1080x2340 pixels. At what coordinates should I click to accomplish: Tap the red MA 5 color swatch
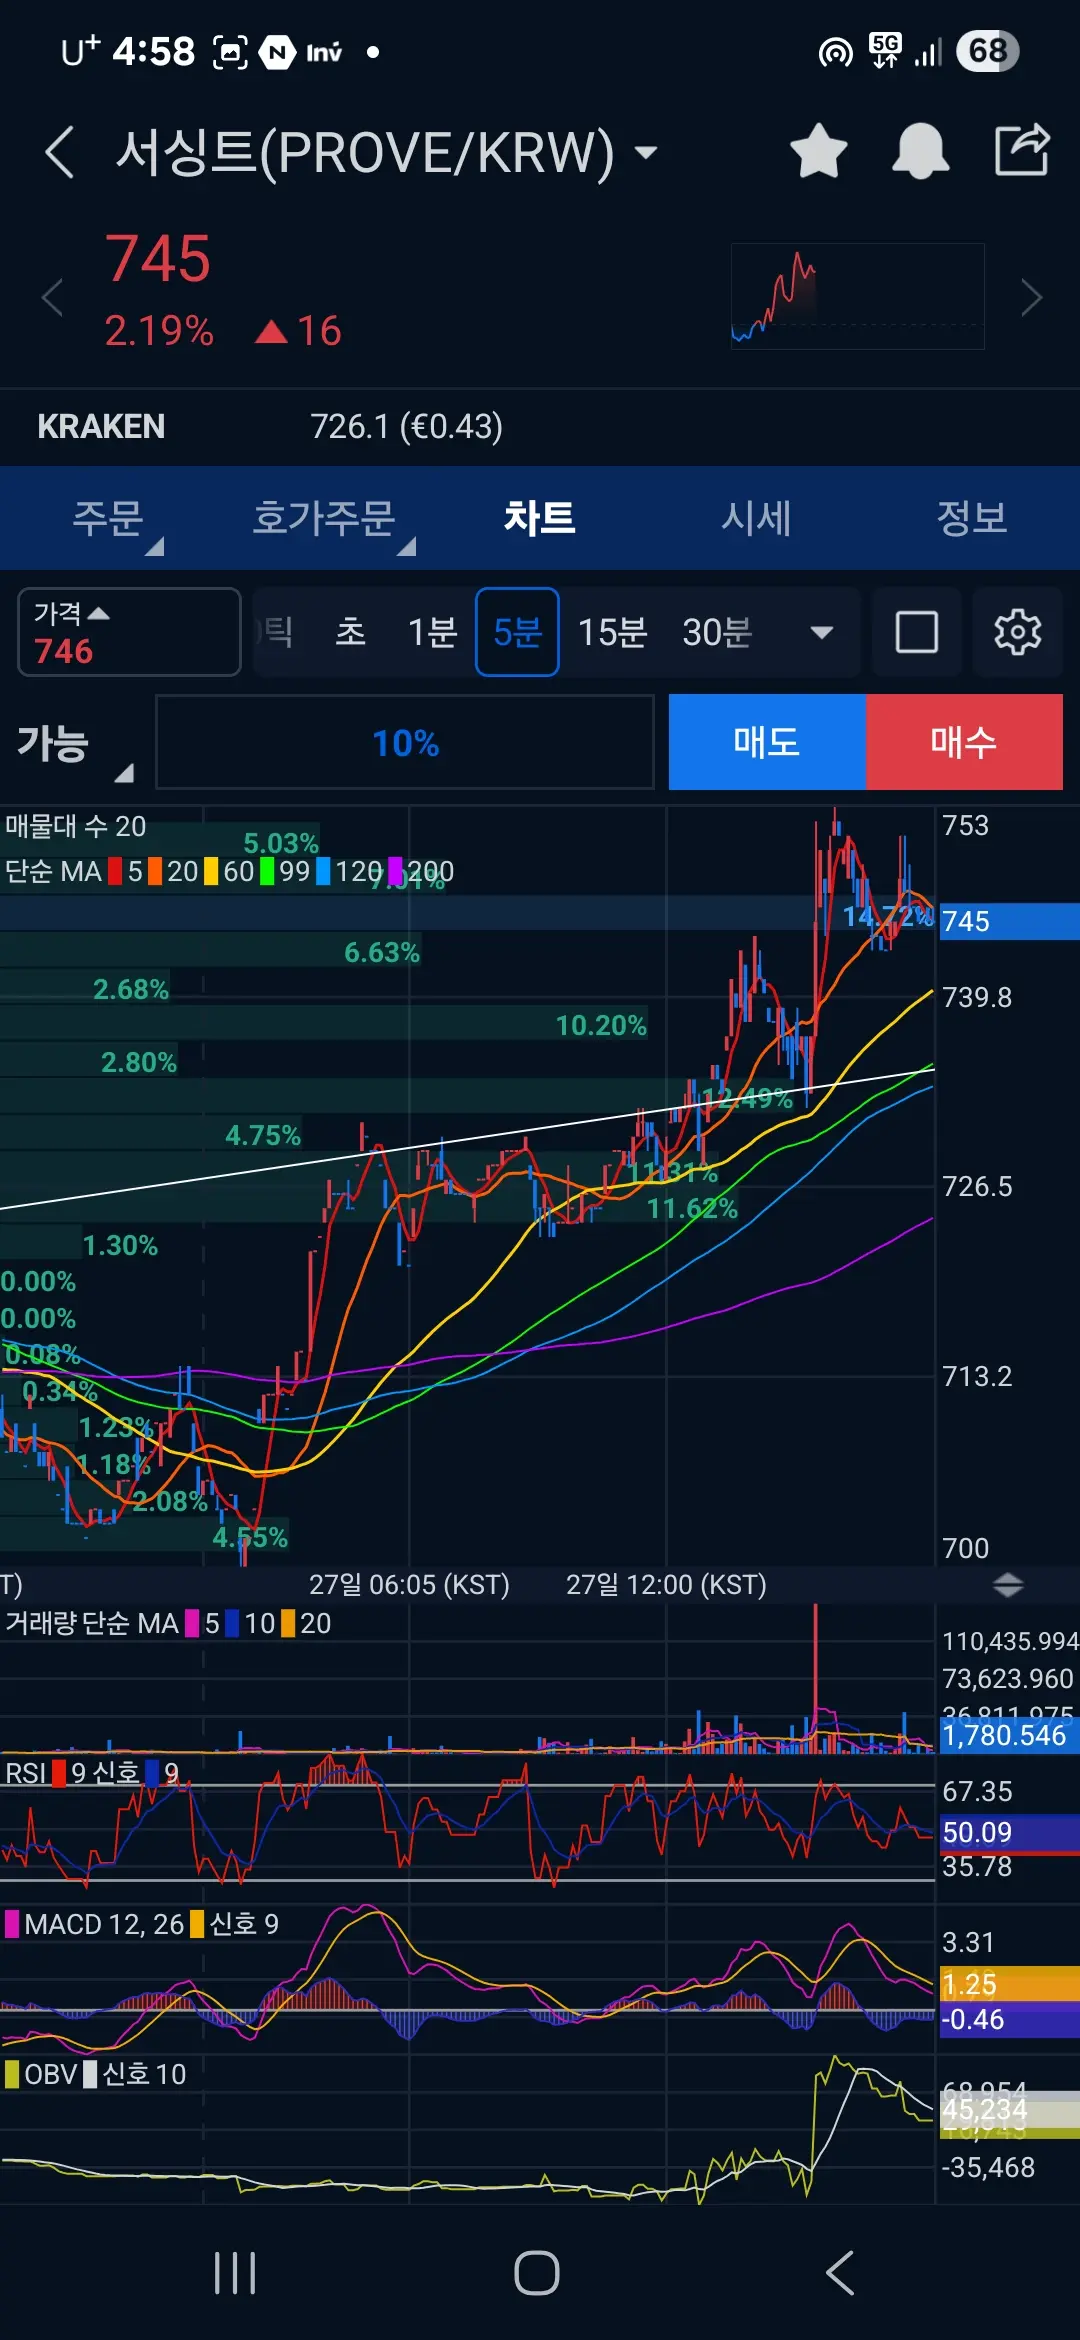[x=115, y=872]
